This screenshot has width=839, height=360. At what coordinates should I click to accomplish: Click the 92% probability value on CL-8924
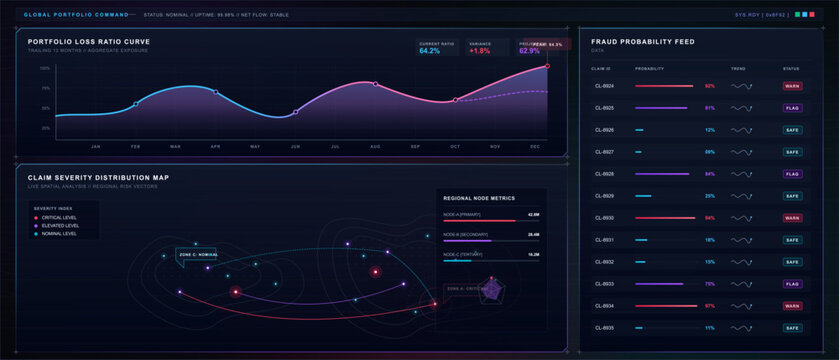tap(710, 86)
